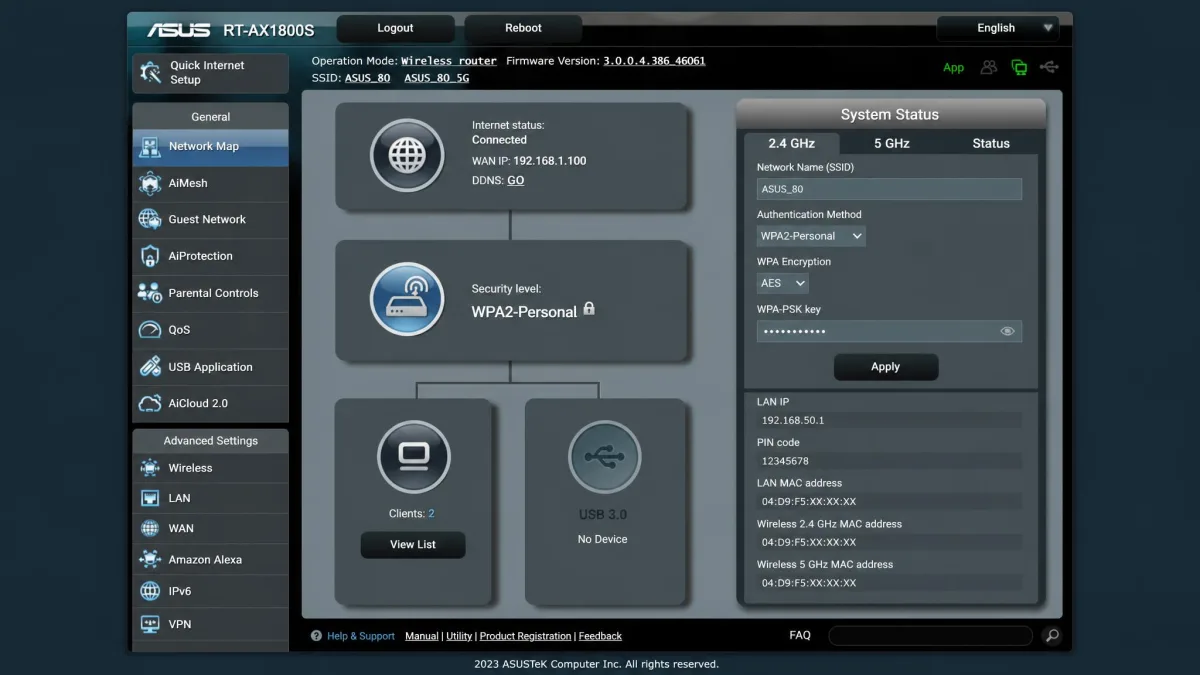Click the View List button
Screen dimensions: 1200x675
pos(413,545)
